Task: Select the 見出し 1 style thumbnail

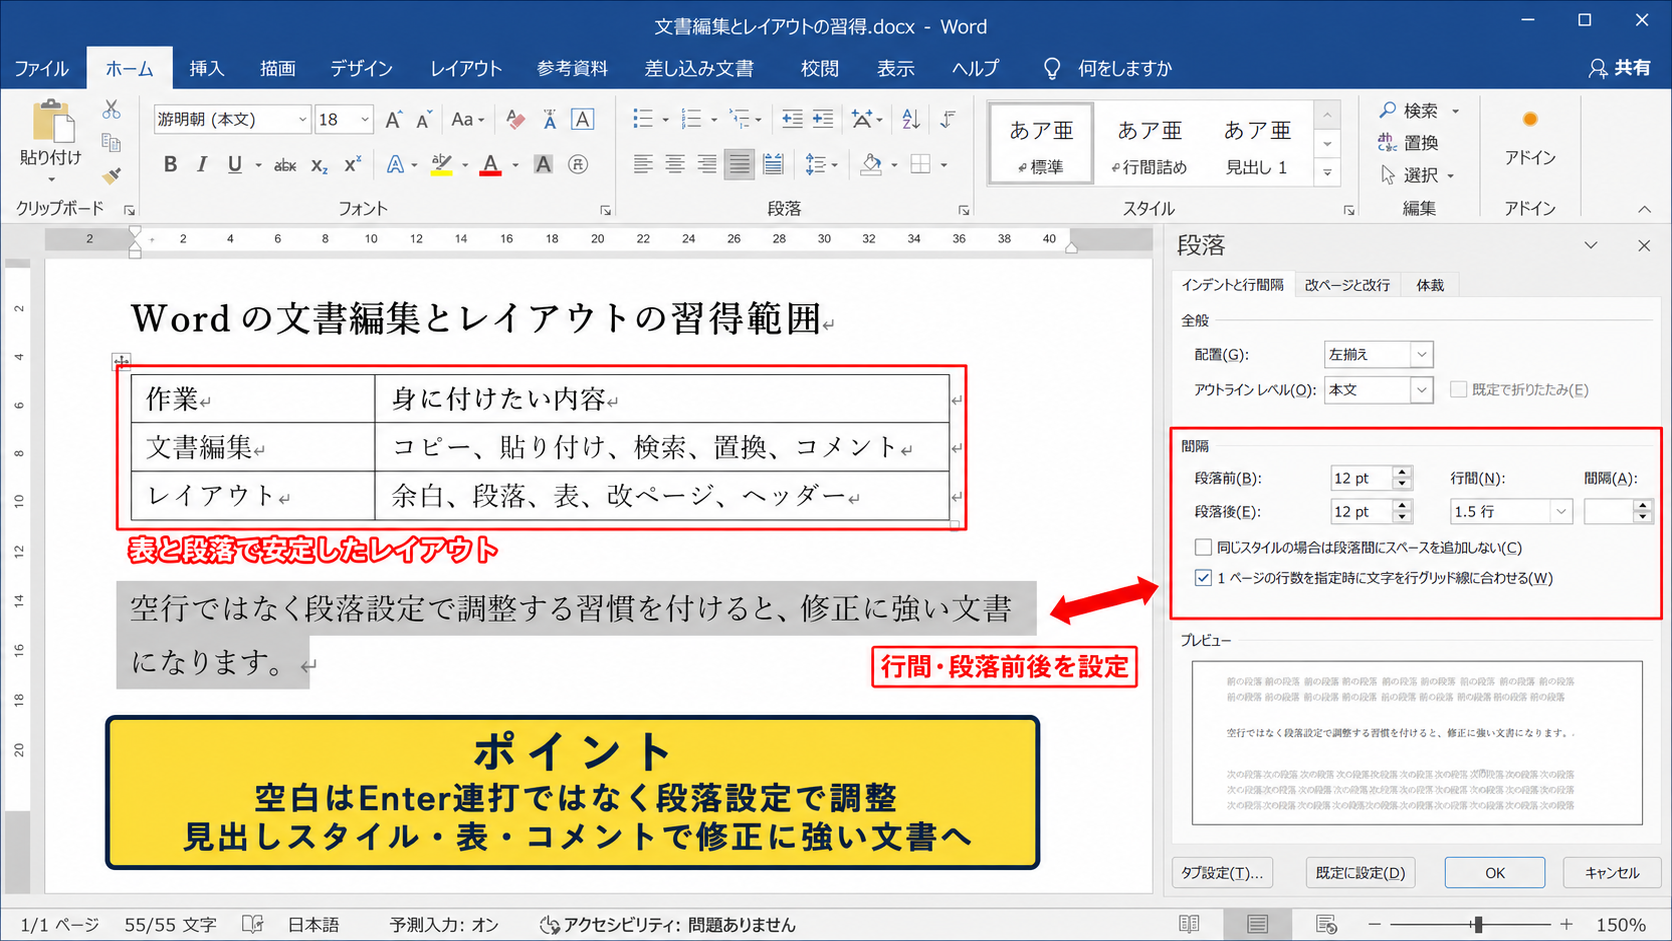Action: coord(1257,146)
